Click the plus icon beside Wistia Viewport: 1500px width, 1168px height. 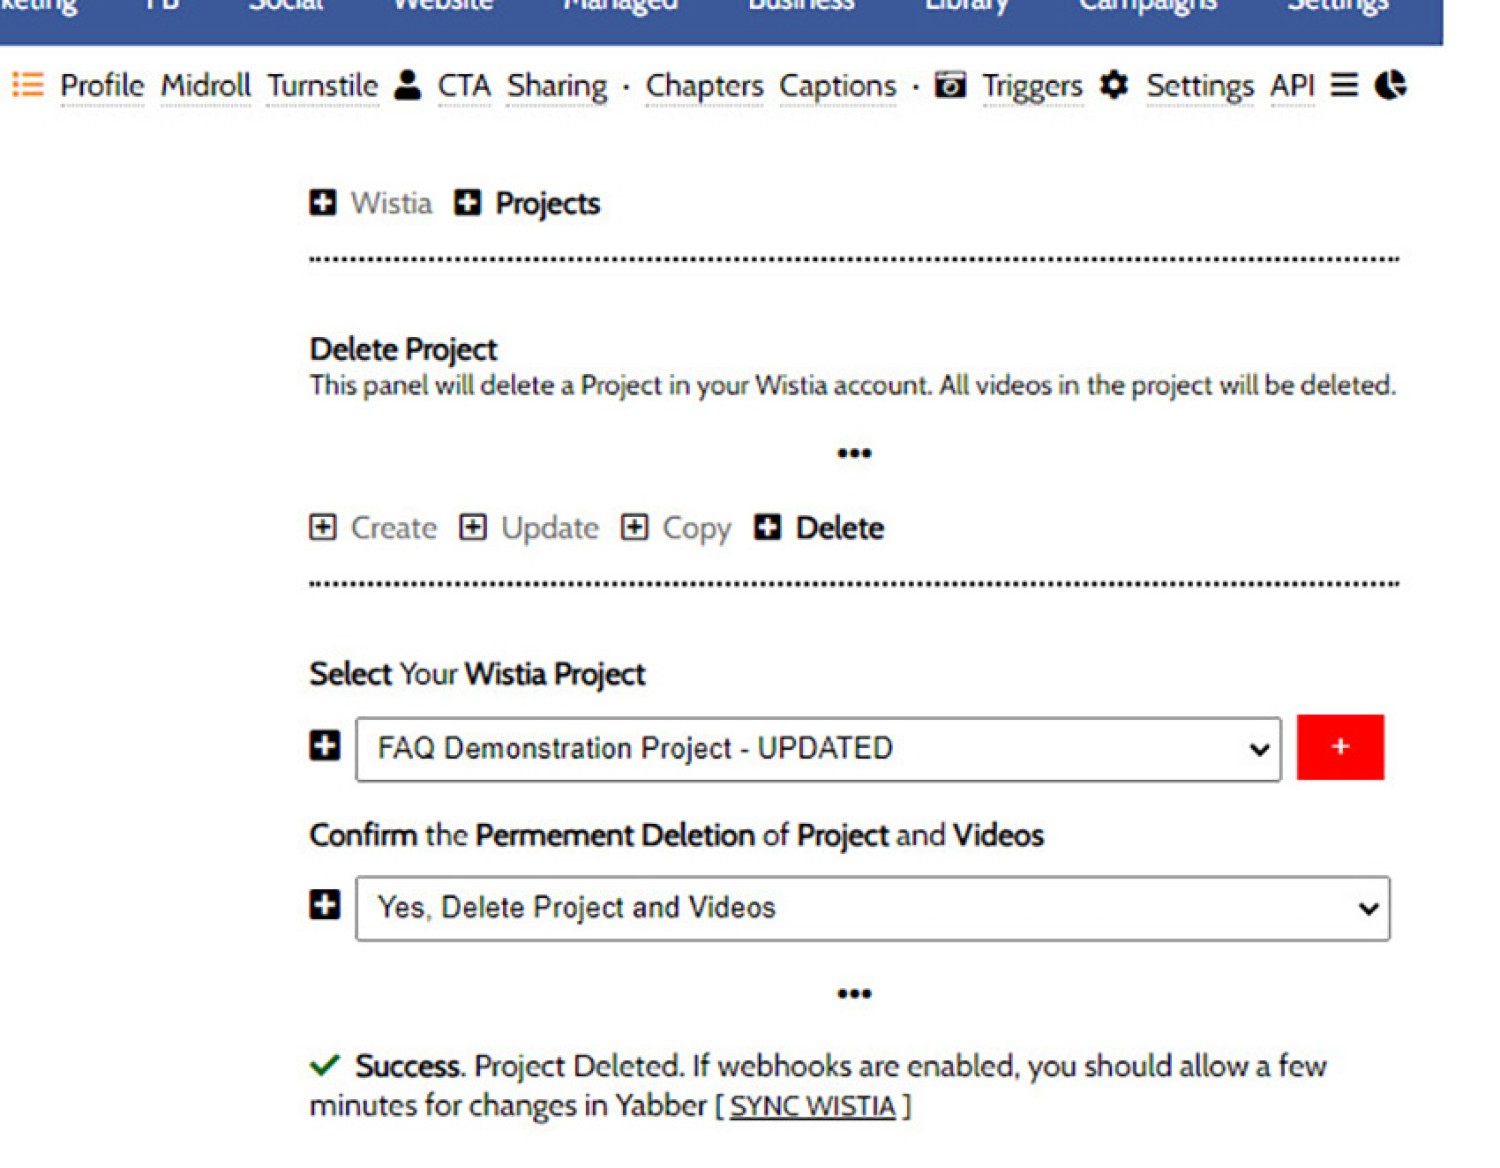(x=323, y=203)
